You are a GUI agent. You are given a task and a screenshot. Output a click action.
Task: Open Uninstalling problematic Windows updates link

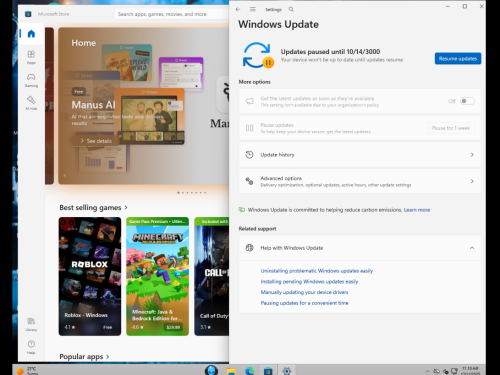click(x=317, y=271)
